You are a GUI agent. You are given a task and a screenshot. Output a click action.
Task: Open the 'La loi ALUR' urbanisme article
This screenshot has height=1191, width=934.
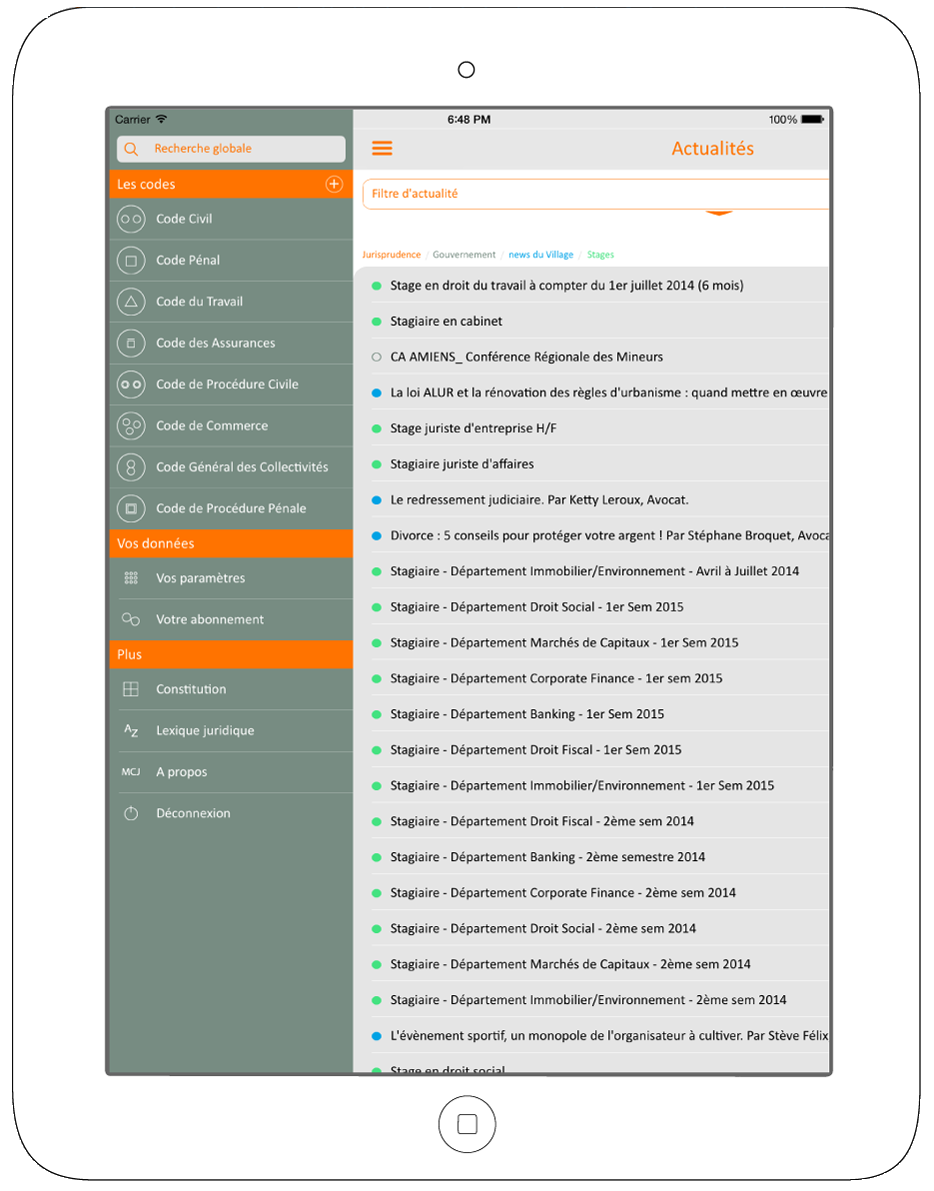[x=592, y=393]
